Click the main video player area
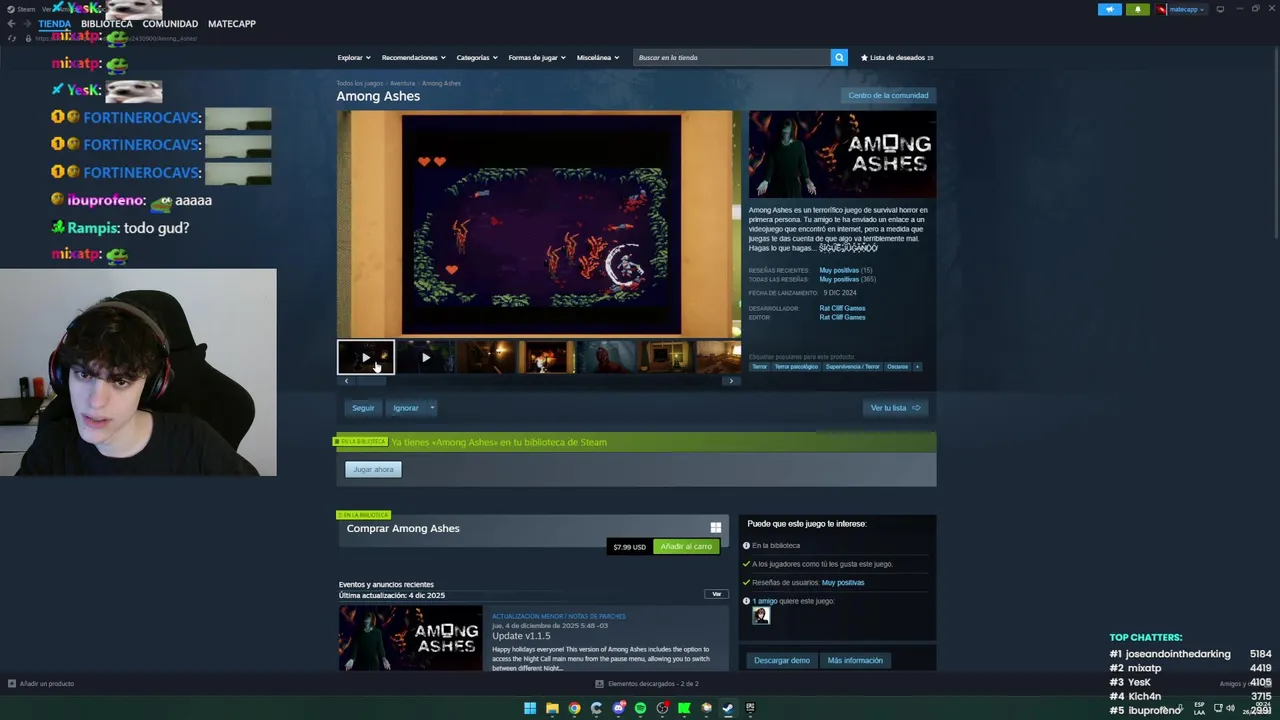 pyautogui.click(x=539, y=224)
